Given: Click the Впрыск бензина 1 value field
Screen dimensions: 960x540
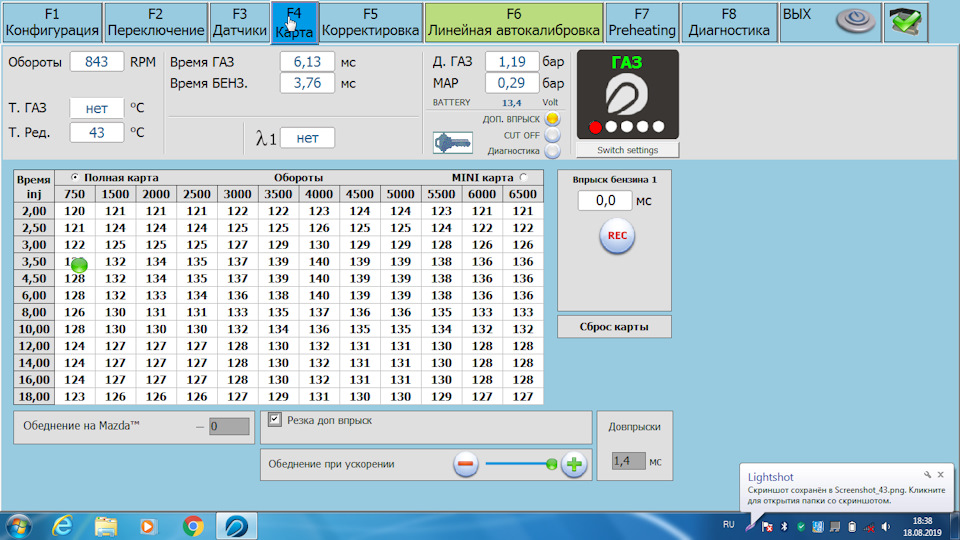Looking at the screenshot, I should click(605, 201).
